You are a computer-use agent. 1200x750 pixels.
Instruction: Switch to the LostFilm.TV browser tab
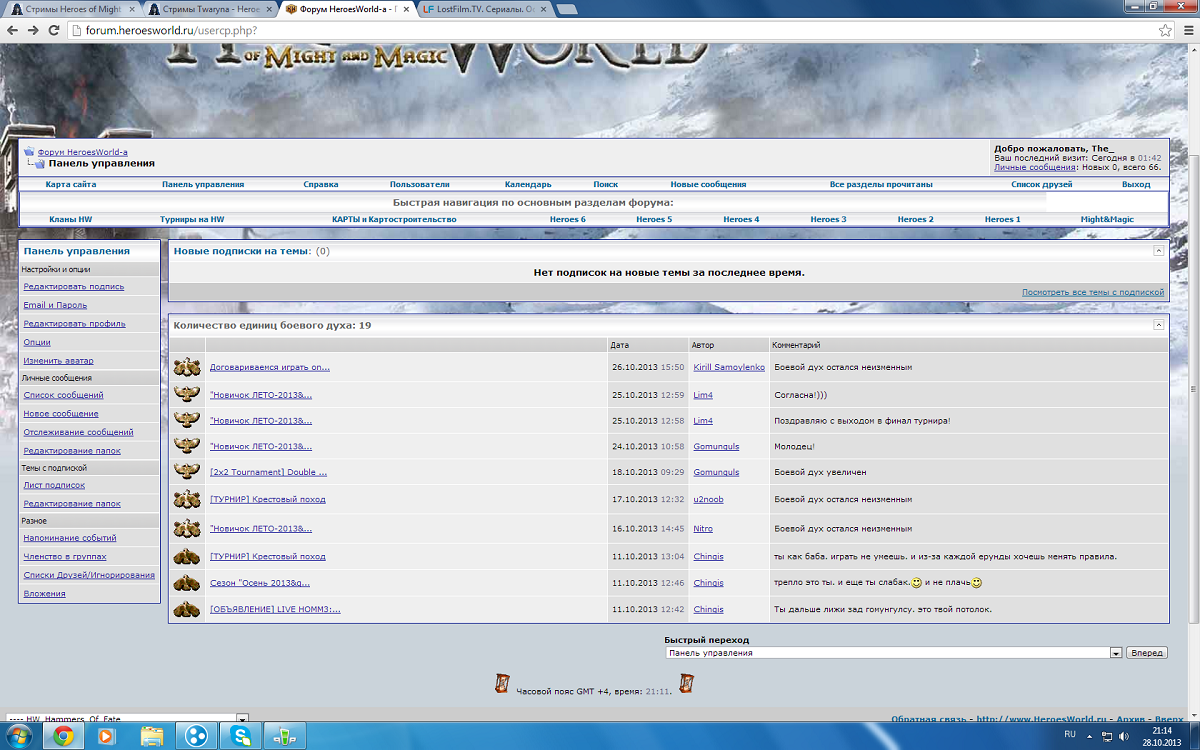(482, 8)
